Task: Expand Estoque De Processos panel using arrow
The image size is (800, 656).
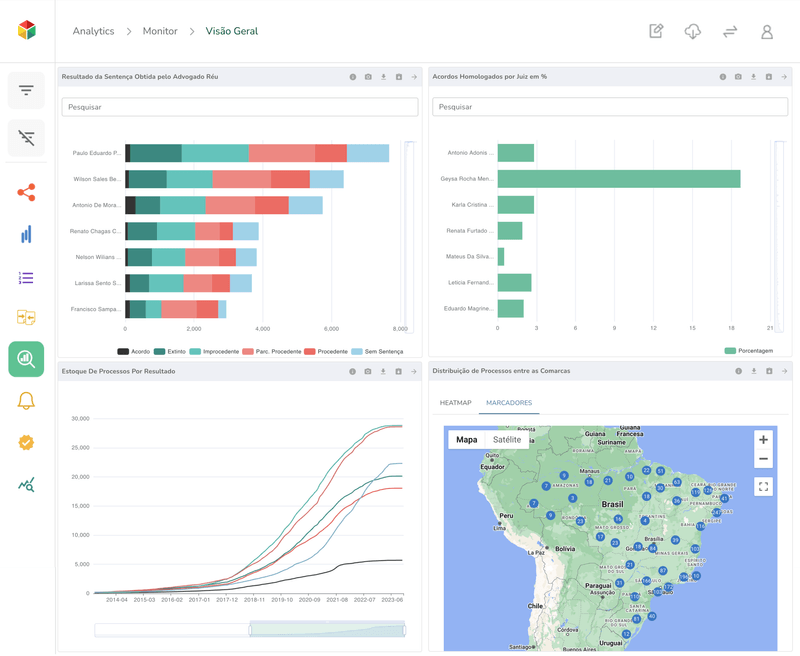Action: pos(414,372)
